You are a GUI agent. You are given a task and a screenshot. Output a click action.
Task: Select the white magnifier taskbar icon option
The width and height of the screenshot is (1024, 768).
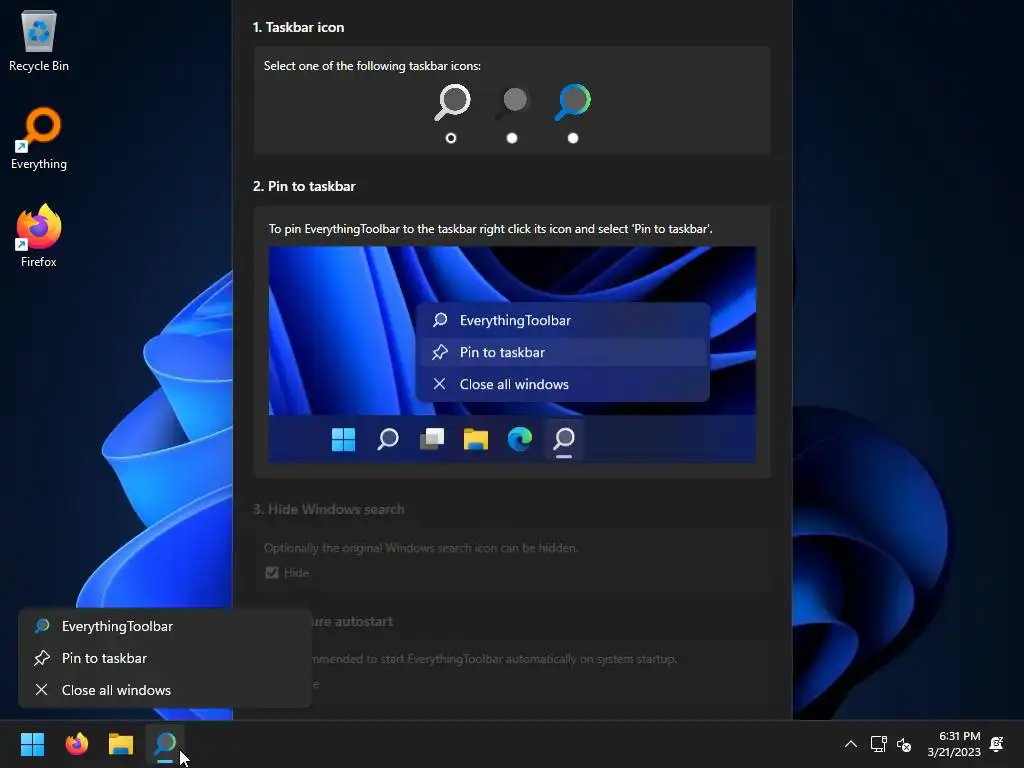pyautogui.click(x=452, y=102)
